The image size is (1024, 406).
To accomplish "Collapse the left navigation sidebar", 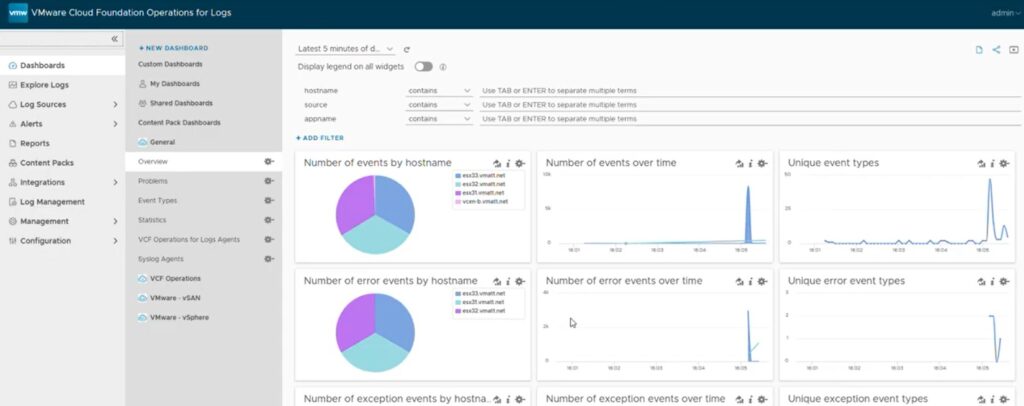I will [x=114, y=38].
